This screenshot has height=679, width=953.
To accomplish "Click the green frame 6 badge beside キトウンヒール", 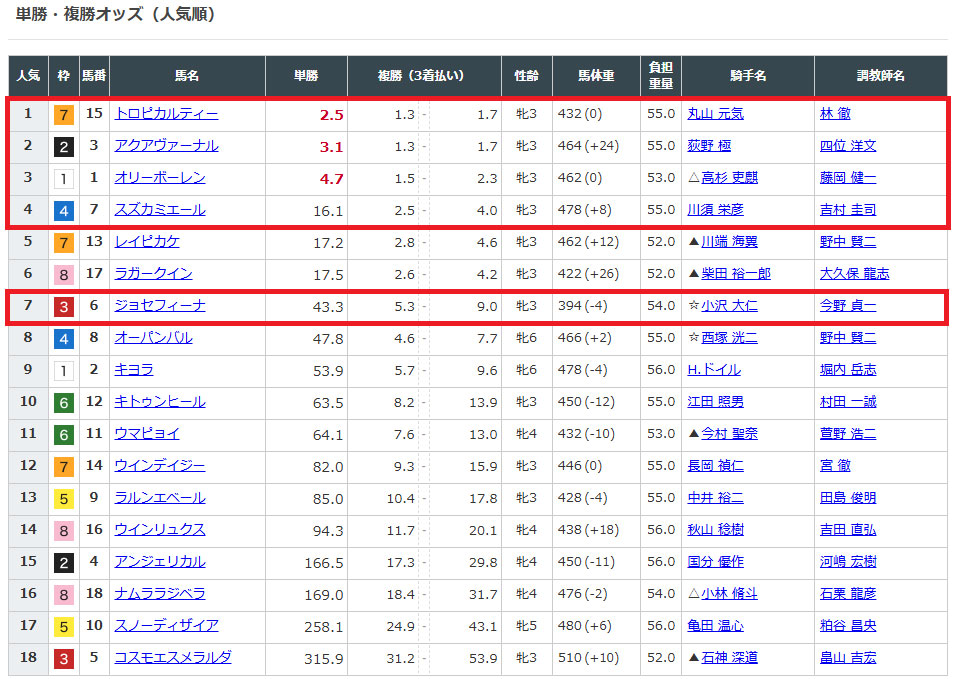I will tap(64, 403).
